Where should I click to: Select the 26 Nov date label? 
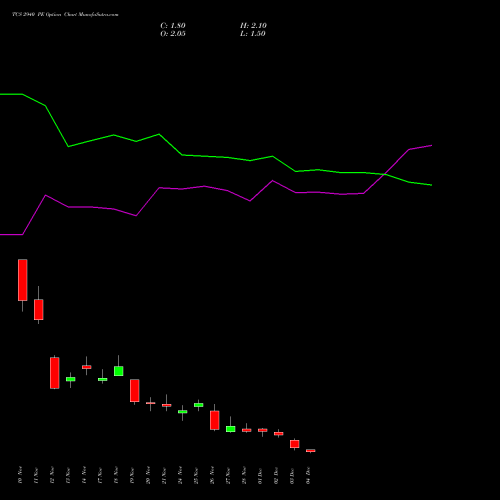tap(212, 475)
